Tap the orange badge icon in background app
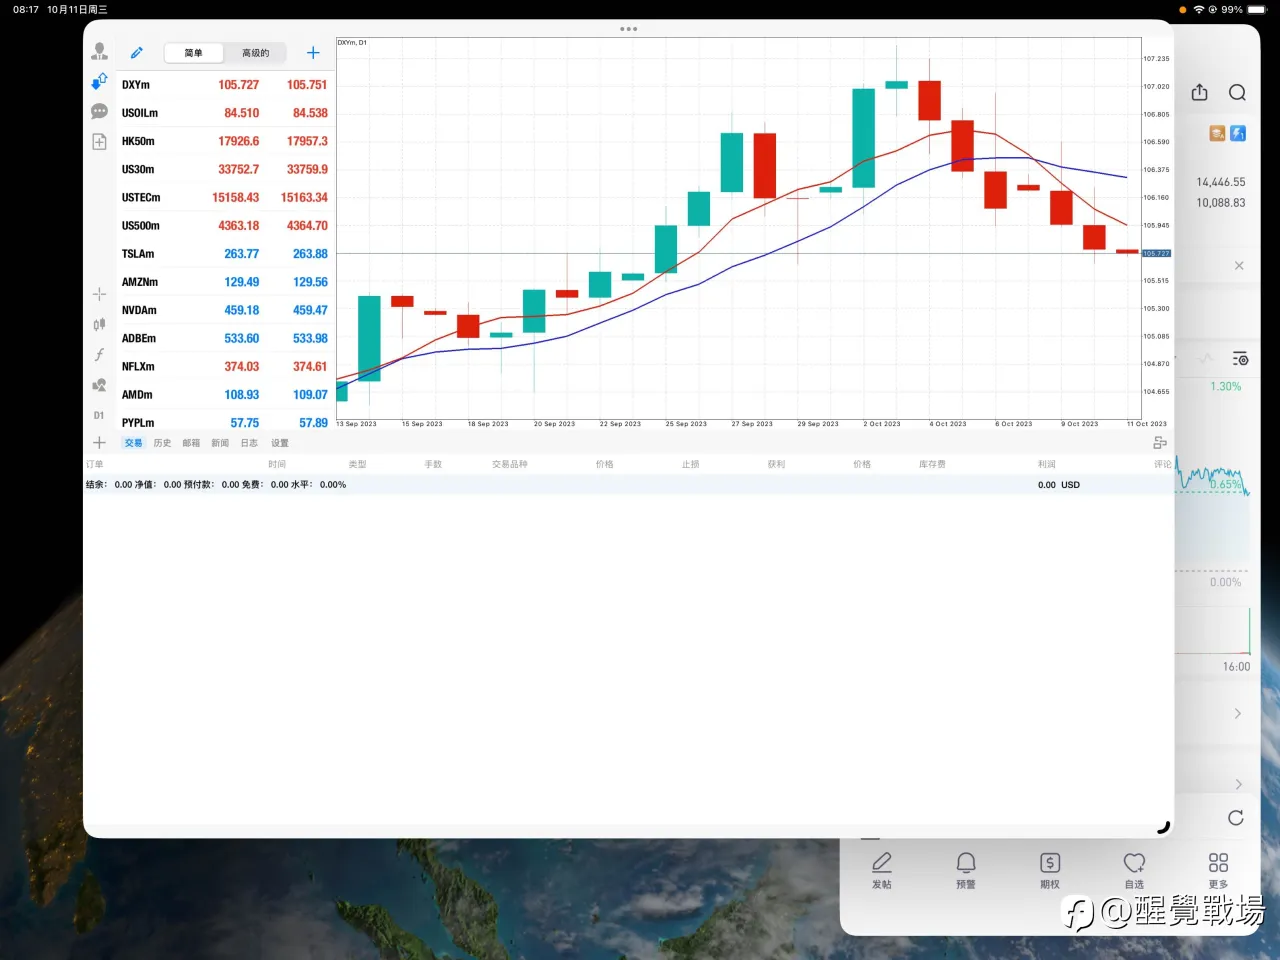This screenshot has width=1280, height=960. click(1217, 133)
